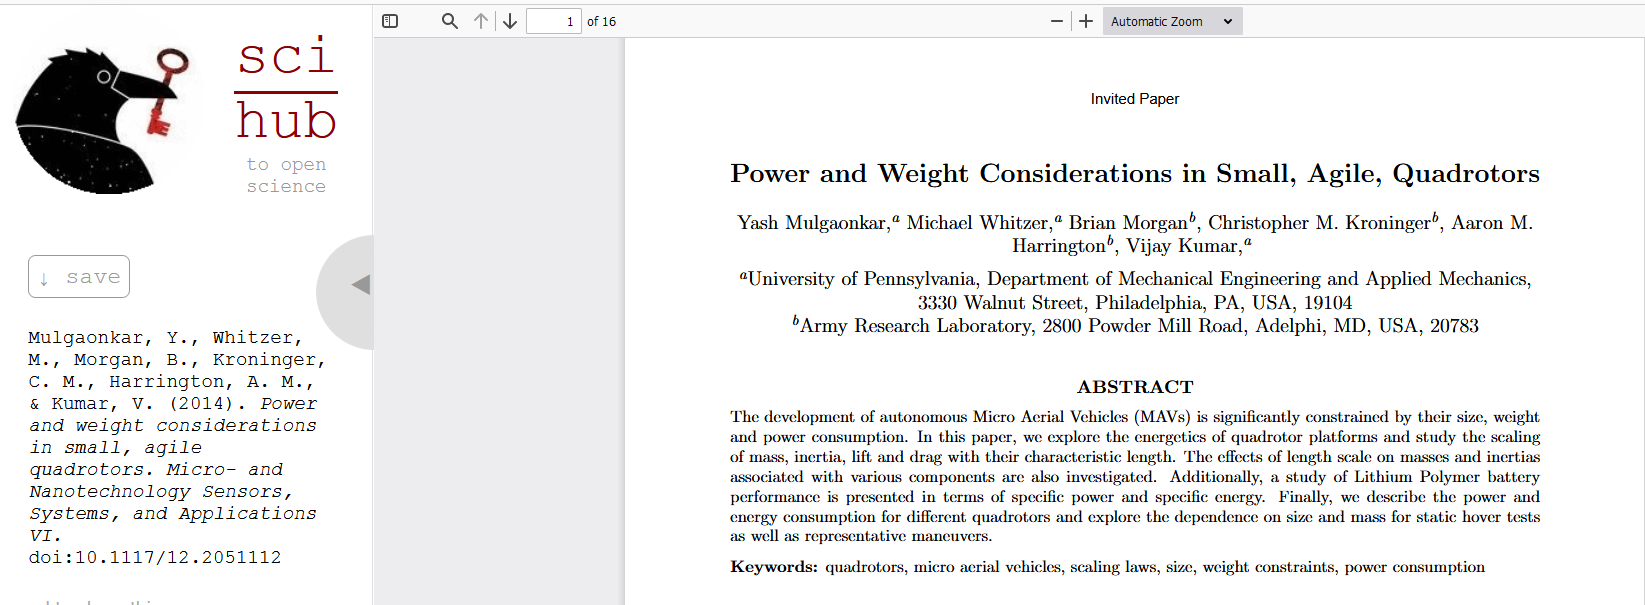Screen dimensions: 1645x605
Task: Click the red 'sci hub' title text
Action: click(286, 90)
